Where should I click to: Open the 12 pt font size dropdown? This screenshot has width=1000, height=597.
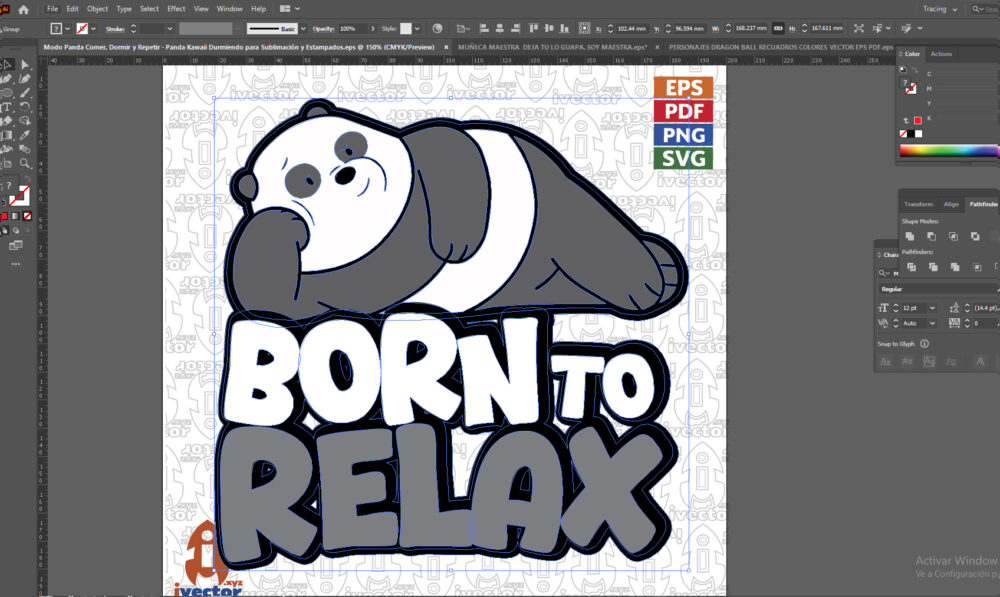click(x=932, y=308)
